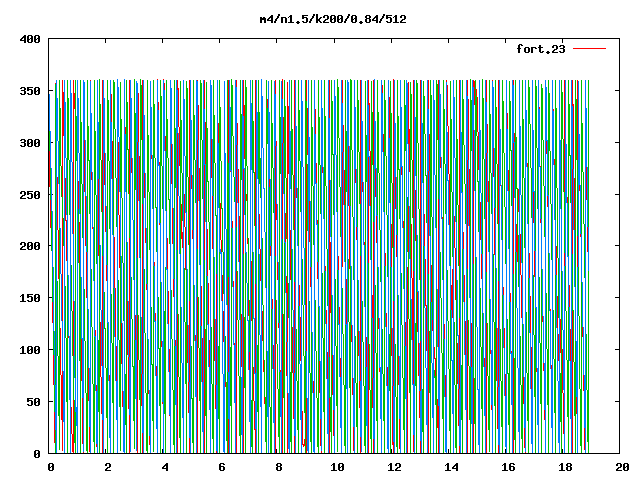Click the x-axis label 6
The width and height of the screenshot is (640, 480).
[222, 467]
